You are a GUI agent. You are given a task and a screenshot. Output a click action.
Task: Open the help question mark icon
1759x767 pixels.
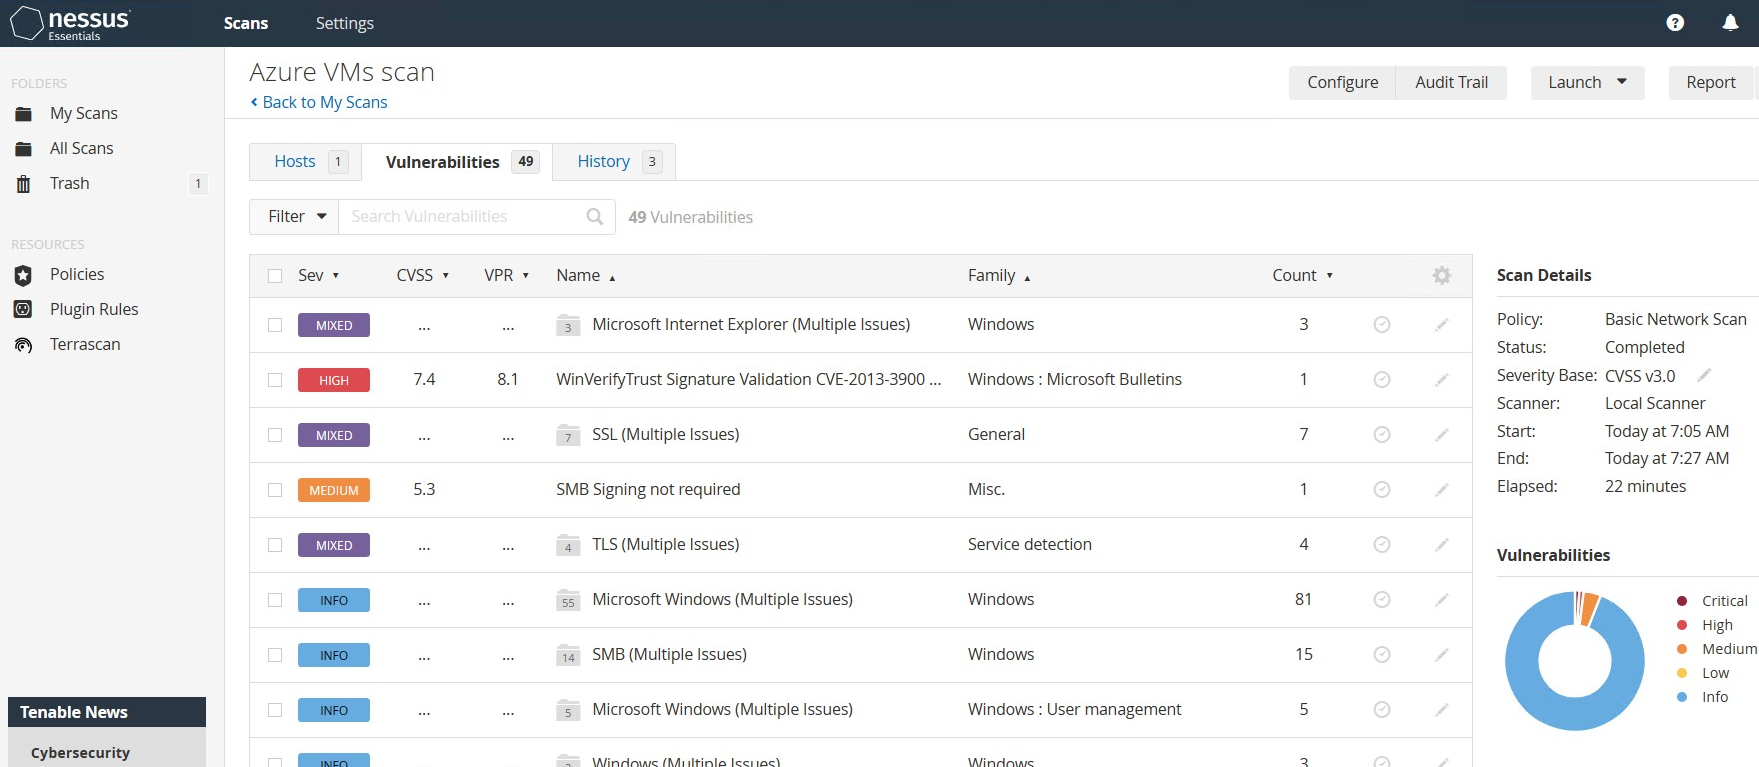pyautogui.click(x=1675, y=23)
